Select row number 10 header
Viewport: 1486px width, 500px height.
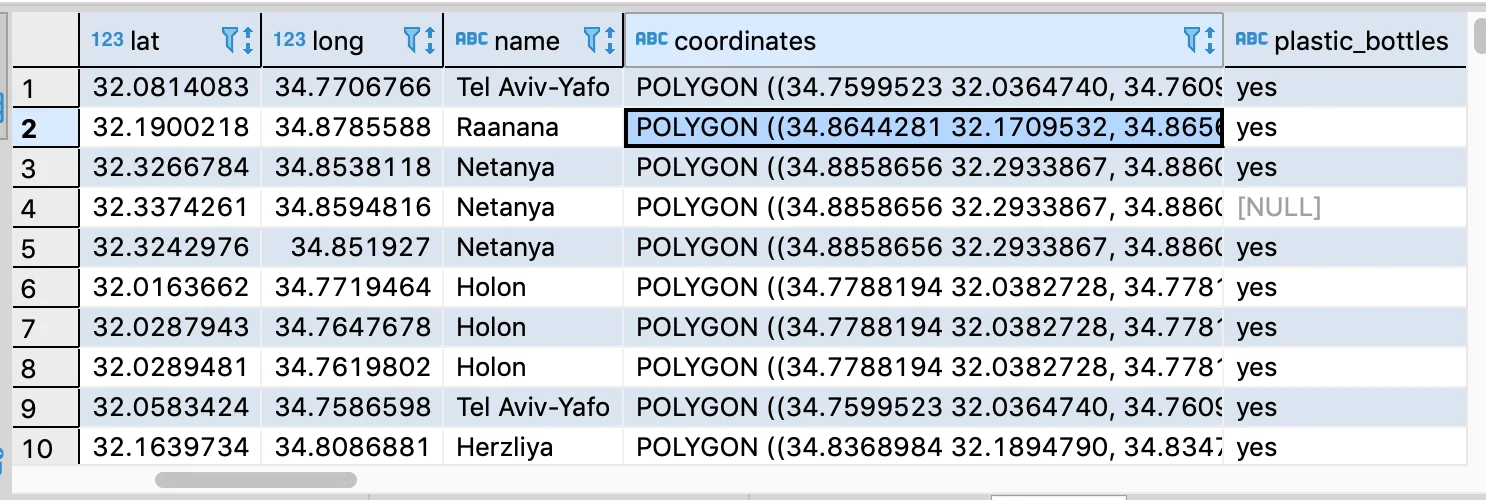(x=36, y=448)
